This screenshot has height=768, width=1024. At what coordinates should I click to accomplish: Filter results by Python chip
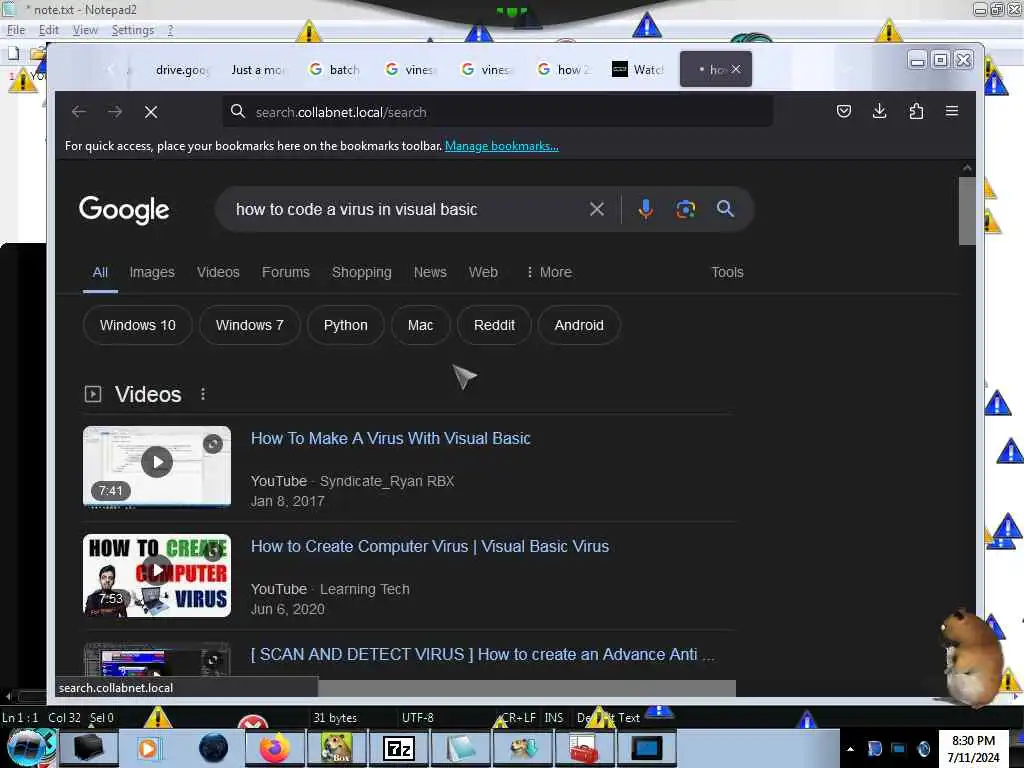point(345,325)
